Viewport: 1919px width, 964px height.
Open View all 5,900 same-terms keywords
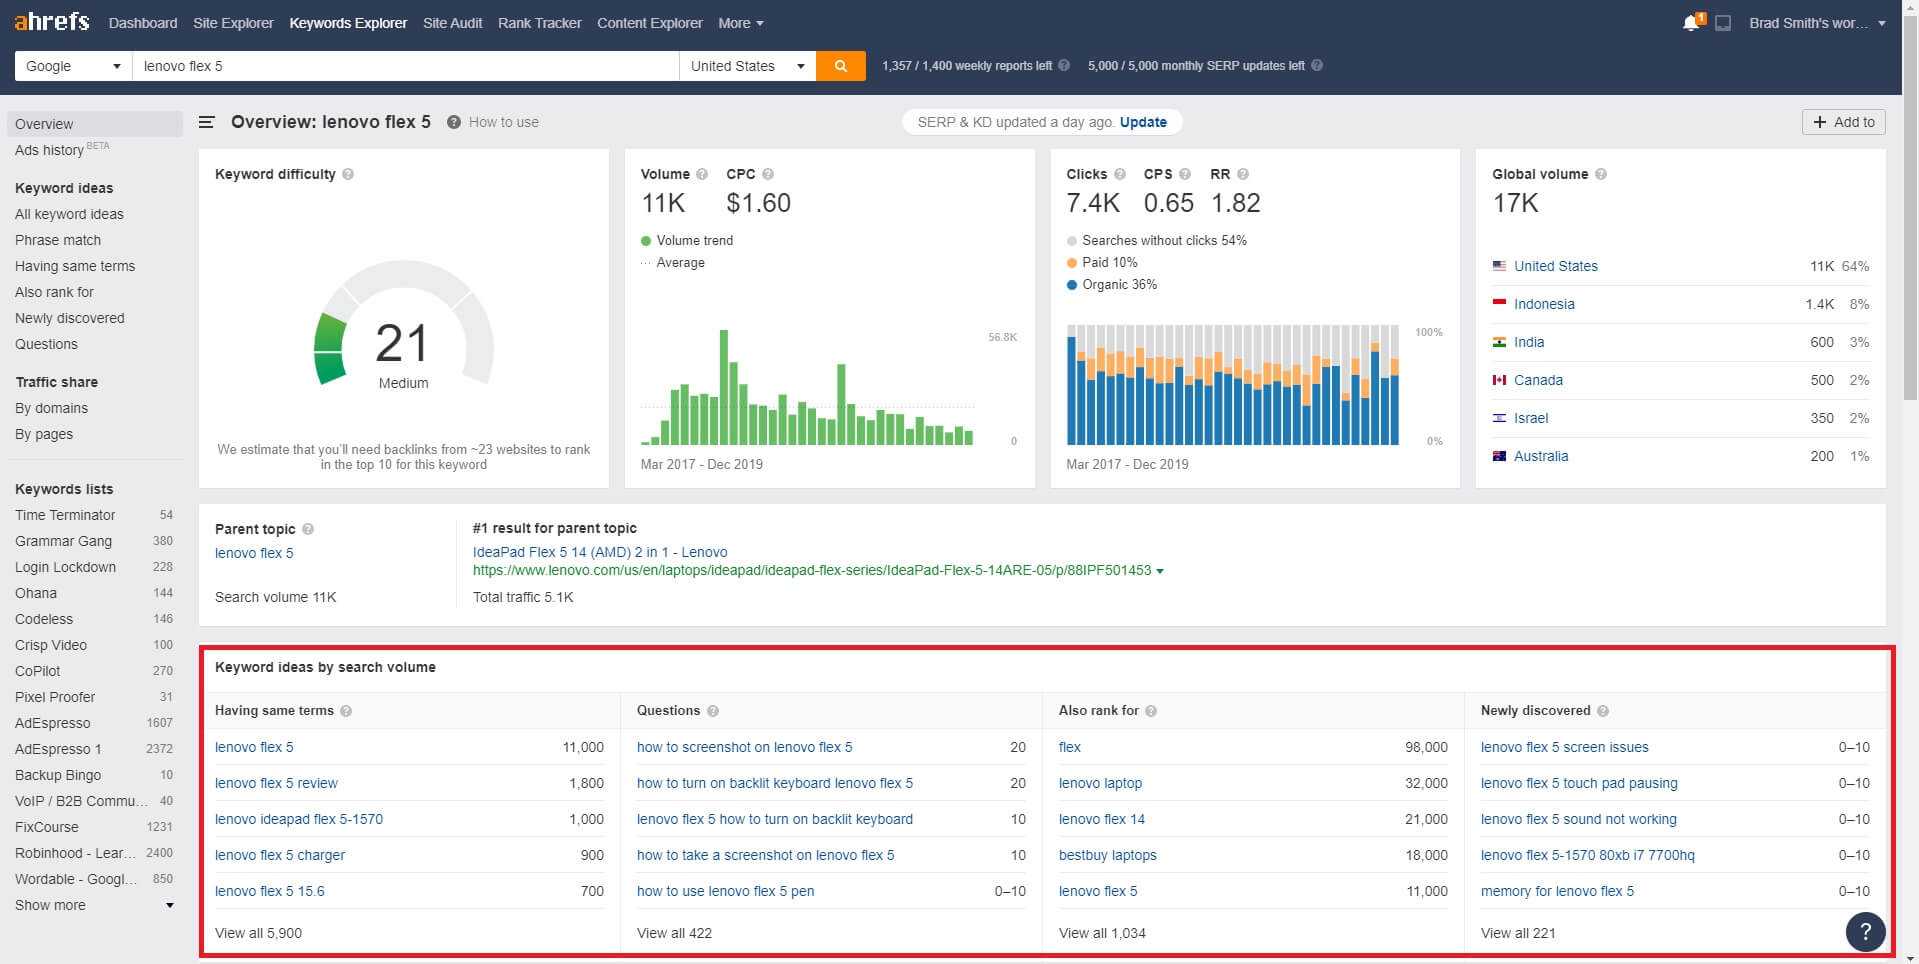(x=258, y=933)
